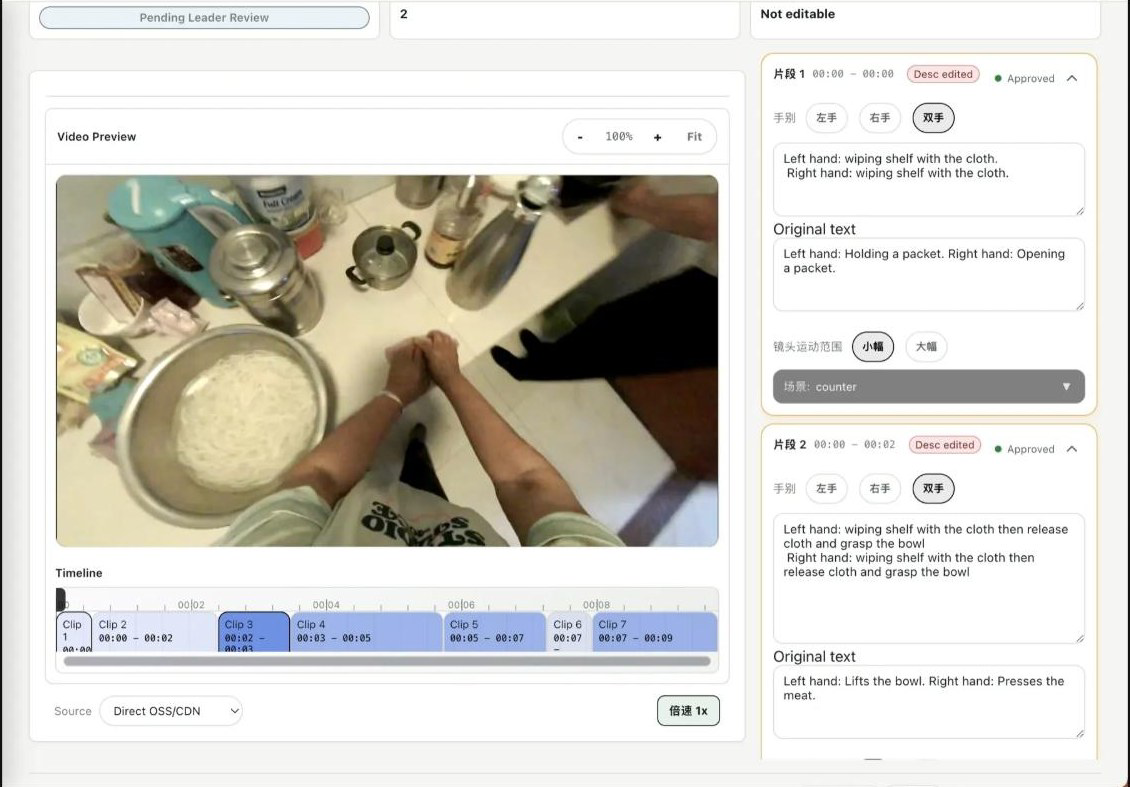Screen dimensions: 1130x787
Task: Edit the 片段 2 description text box
Action: coord(928,578)
